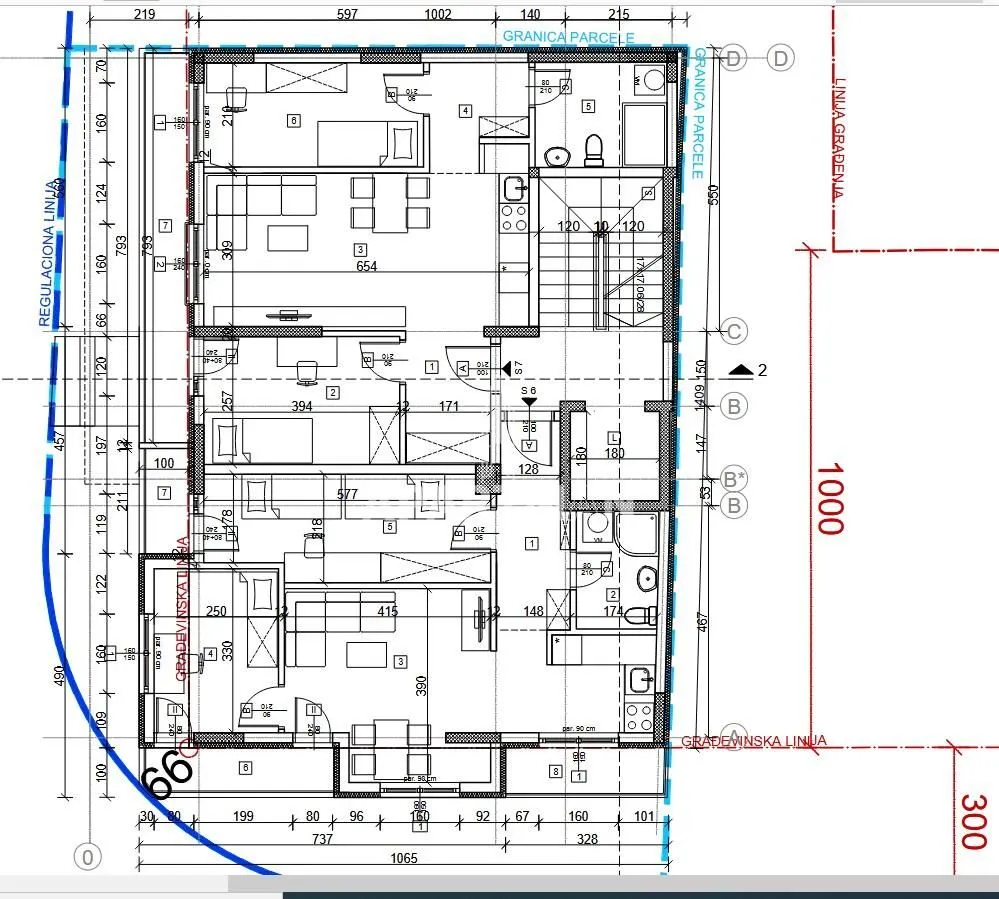Select the shower cabin in the lower bathroom
999x899 pixels.
point(637,533)
